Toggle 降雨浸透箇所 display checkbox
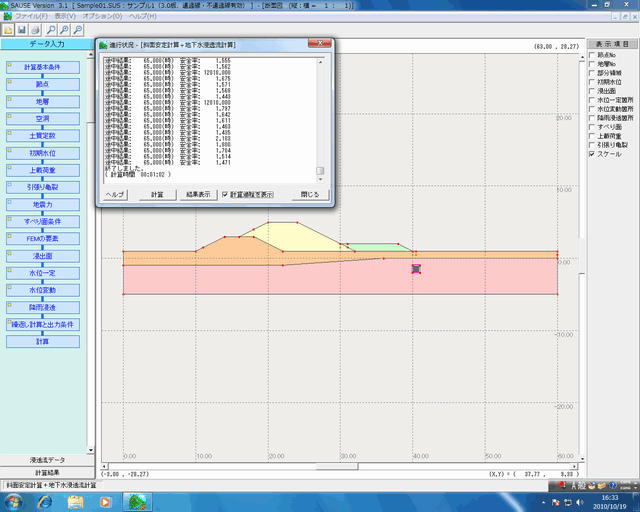Viewport: 640px width, 512px height. coord(592,118)
